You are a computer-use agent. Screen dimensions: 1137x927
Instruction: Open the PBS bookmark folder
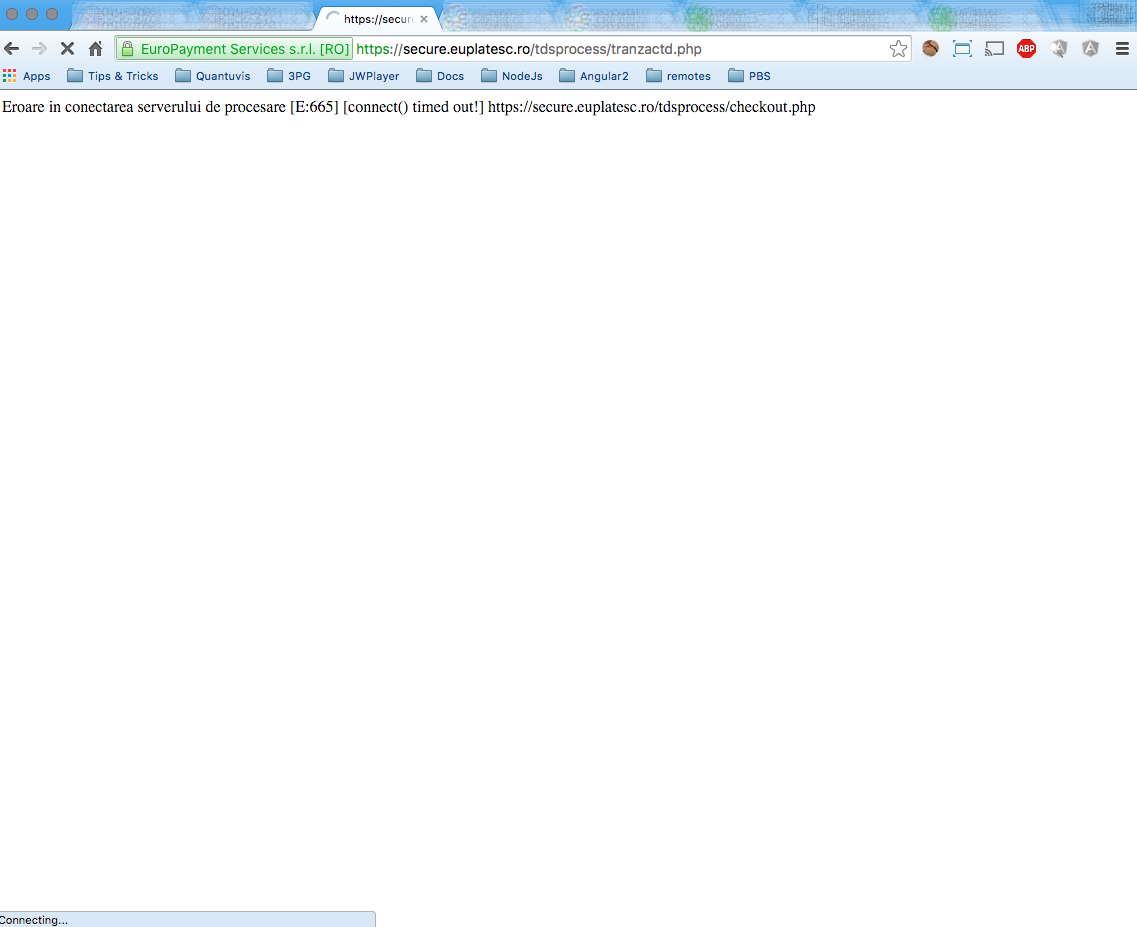(749, 76)
